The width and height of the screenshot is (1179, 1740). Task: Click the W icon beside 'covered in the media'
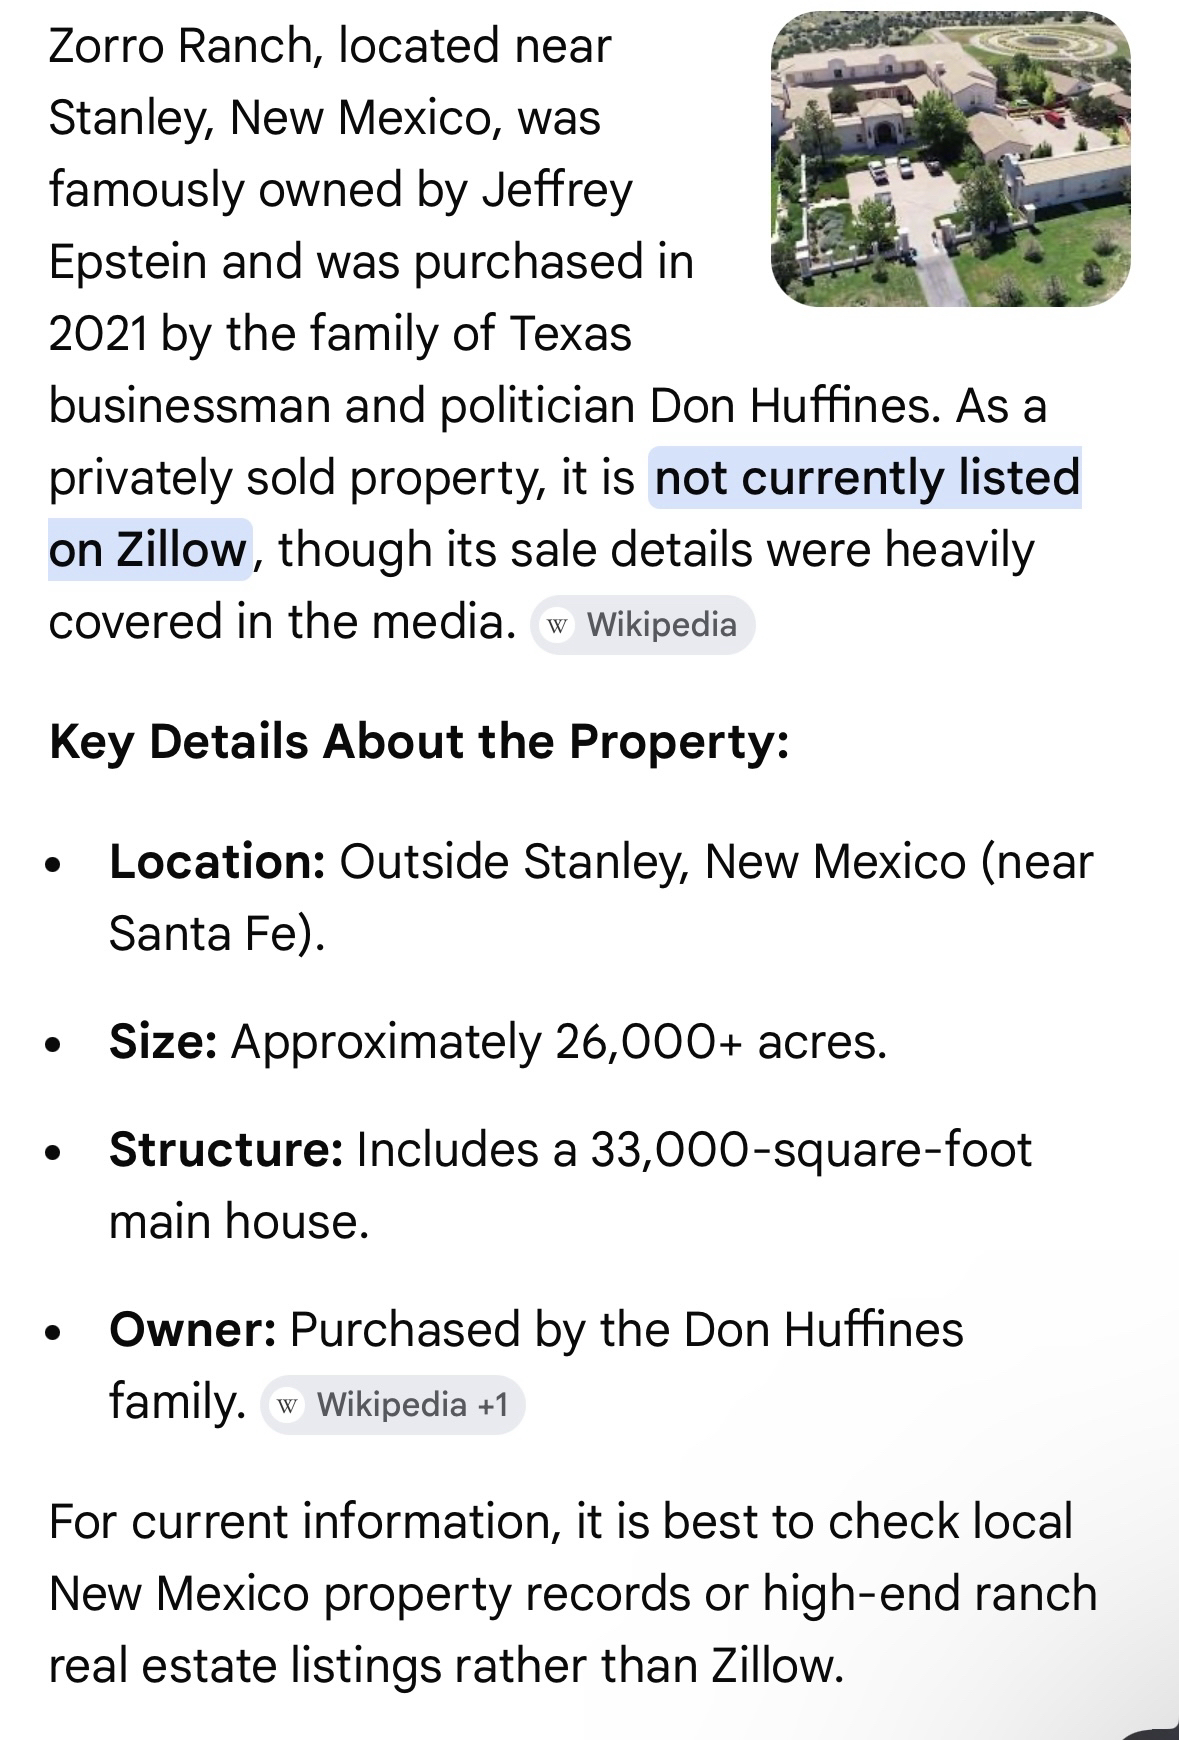coord(557,626)
